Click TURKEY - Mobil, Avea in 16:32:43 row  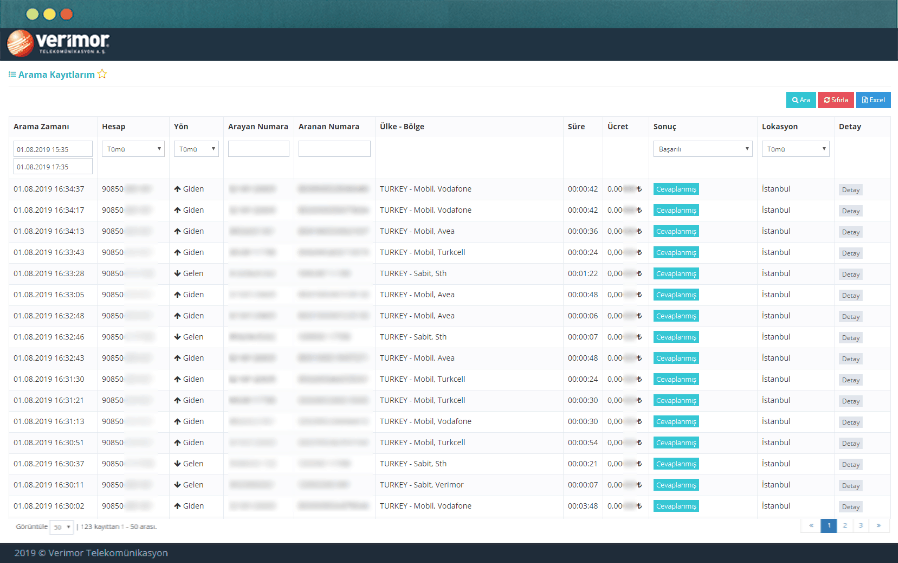click(417, 358)
